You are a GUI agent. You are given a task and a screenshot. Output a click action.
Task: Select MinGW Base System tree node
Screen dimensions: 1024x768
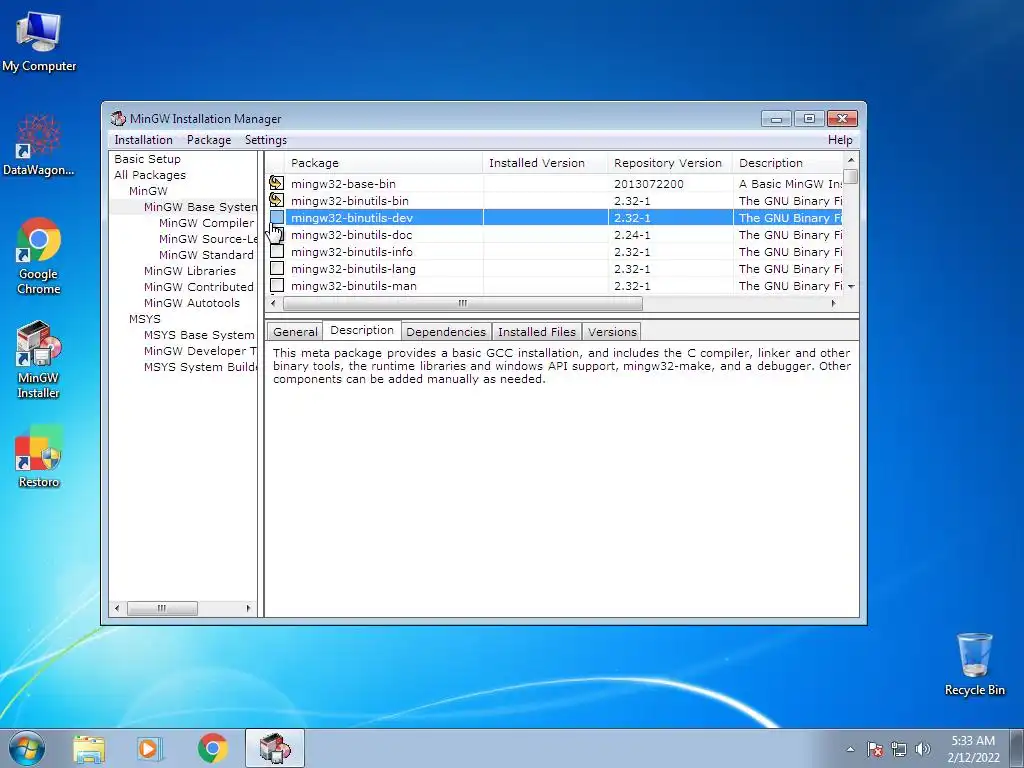[200, 207]
